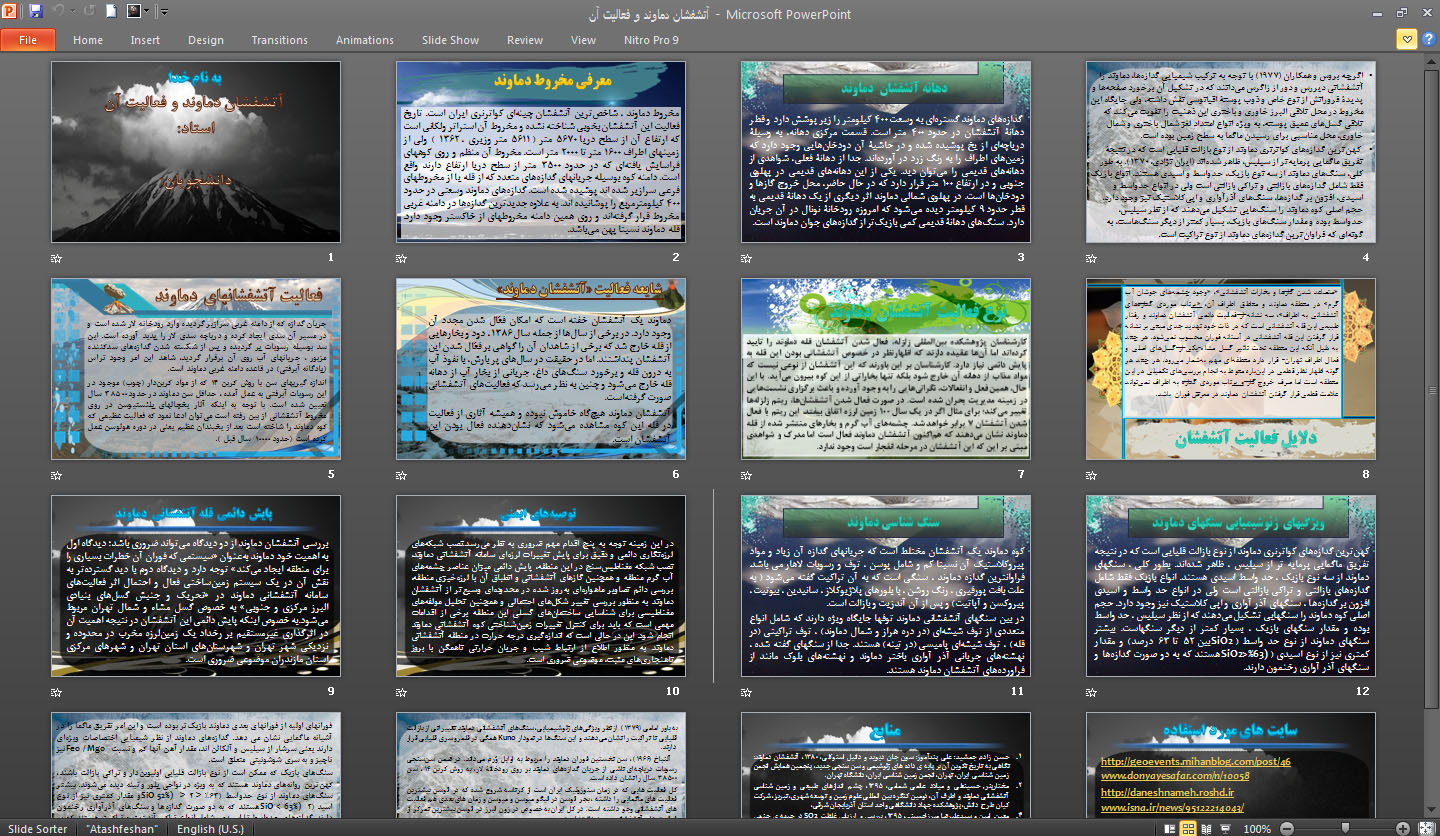This screenshot has width=1440, height=836.
Task: Click the zoom out minus button
Action: [1285, 829]
